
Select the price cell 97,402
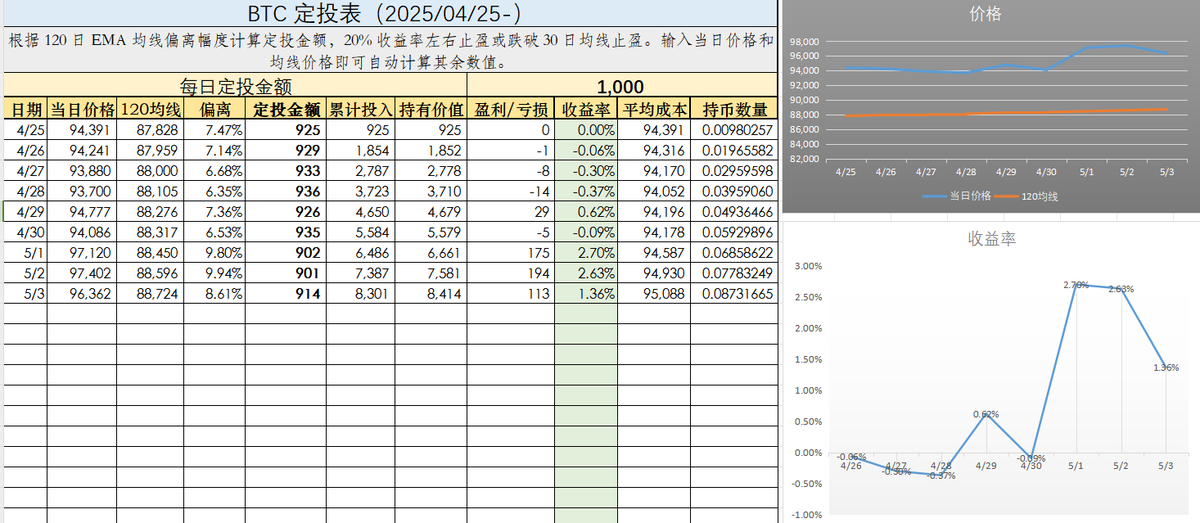82,273
